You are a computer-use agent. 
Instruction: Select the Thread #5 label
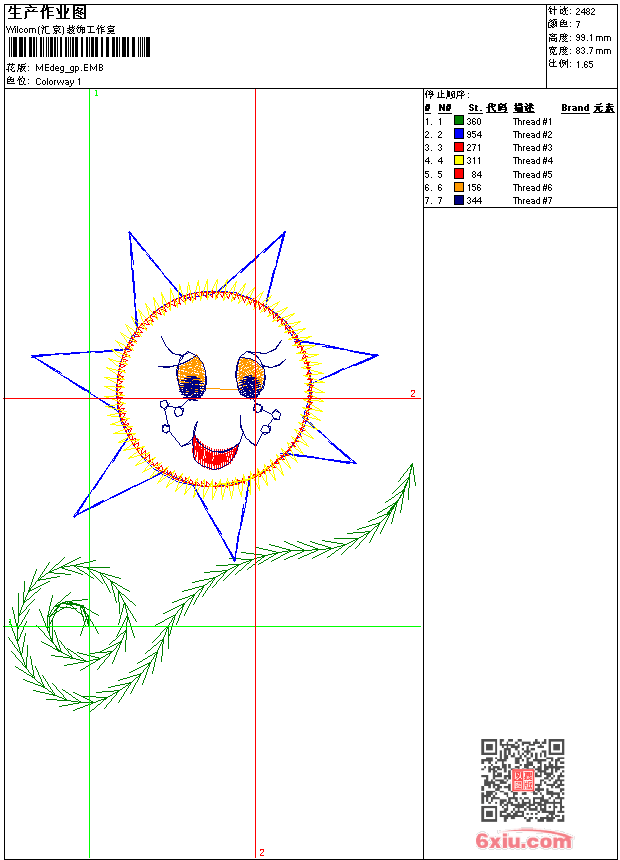pos(532,174)
